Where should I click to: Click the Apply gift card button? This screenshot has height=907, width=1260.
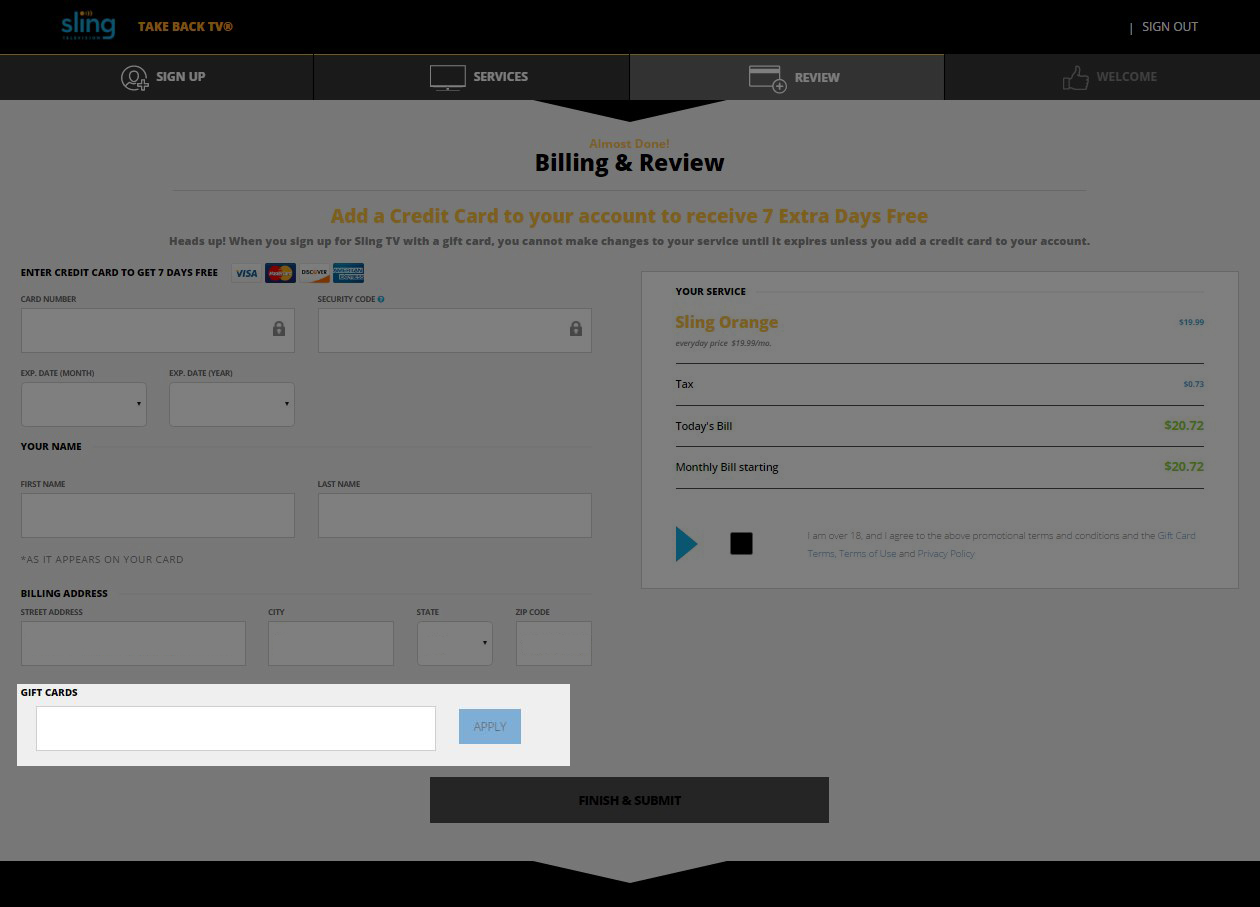490,727
